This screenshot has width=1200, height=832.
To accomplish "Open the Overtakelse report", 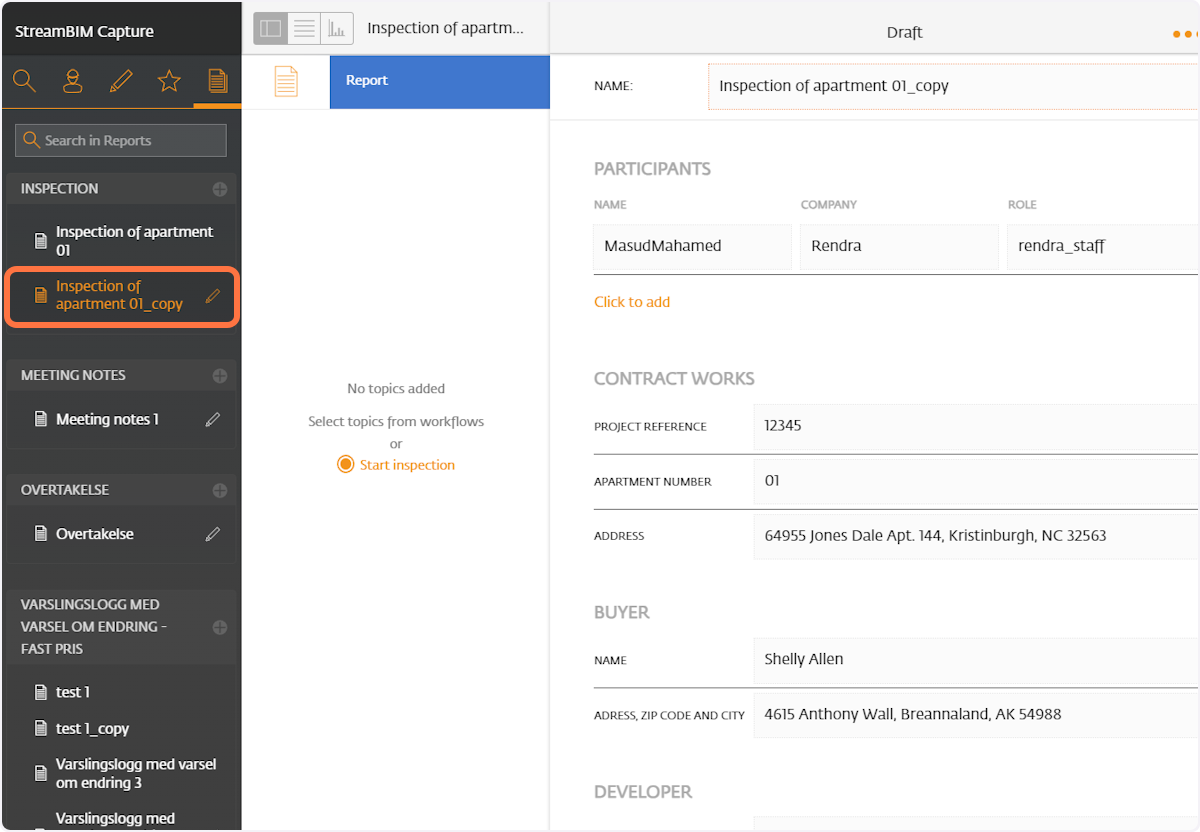I will coord(95,534).
